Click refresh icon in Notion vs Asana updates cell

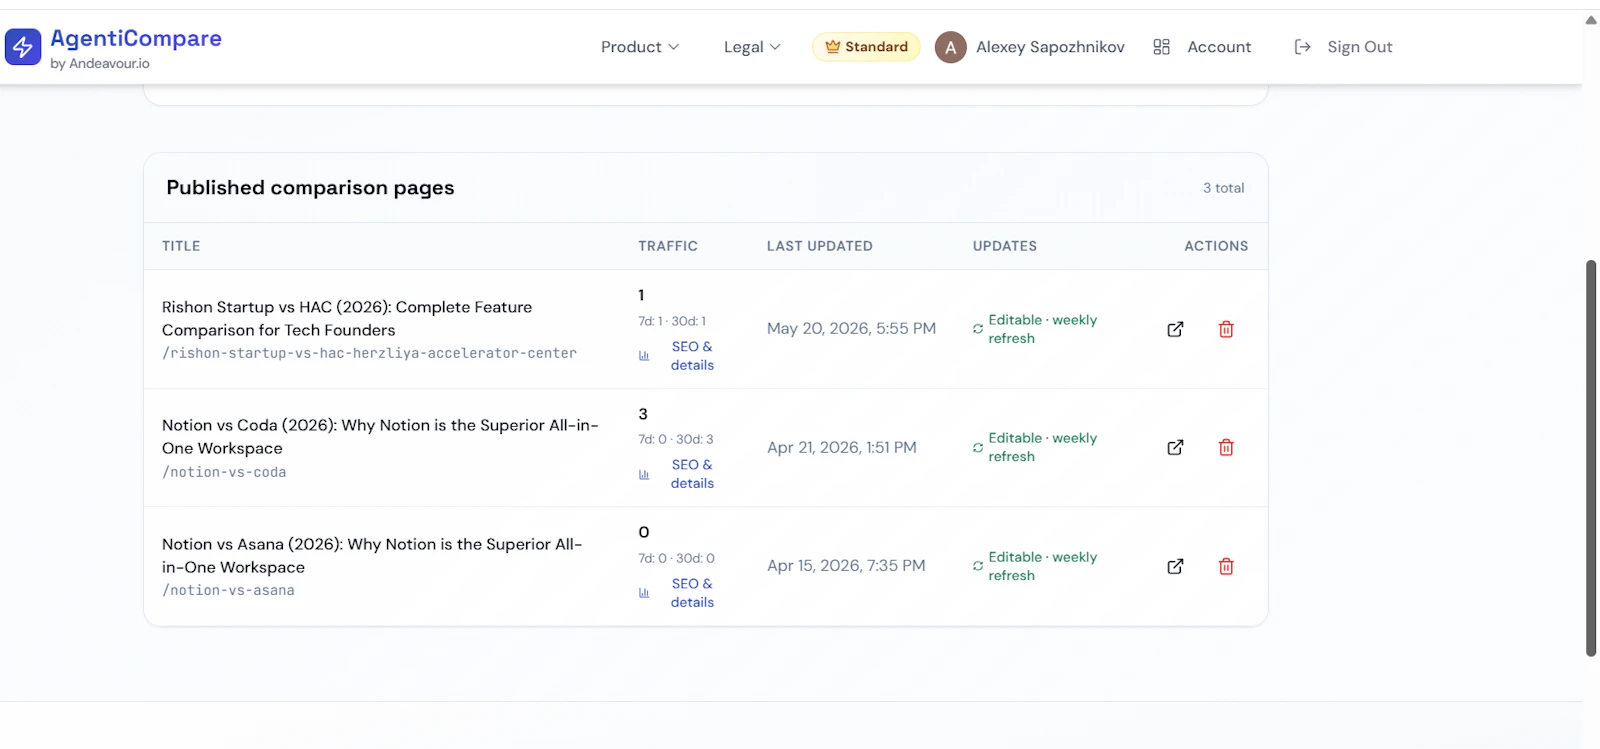(978, 566)
